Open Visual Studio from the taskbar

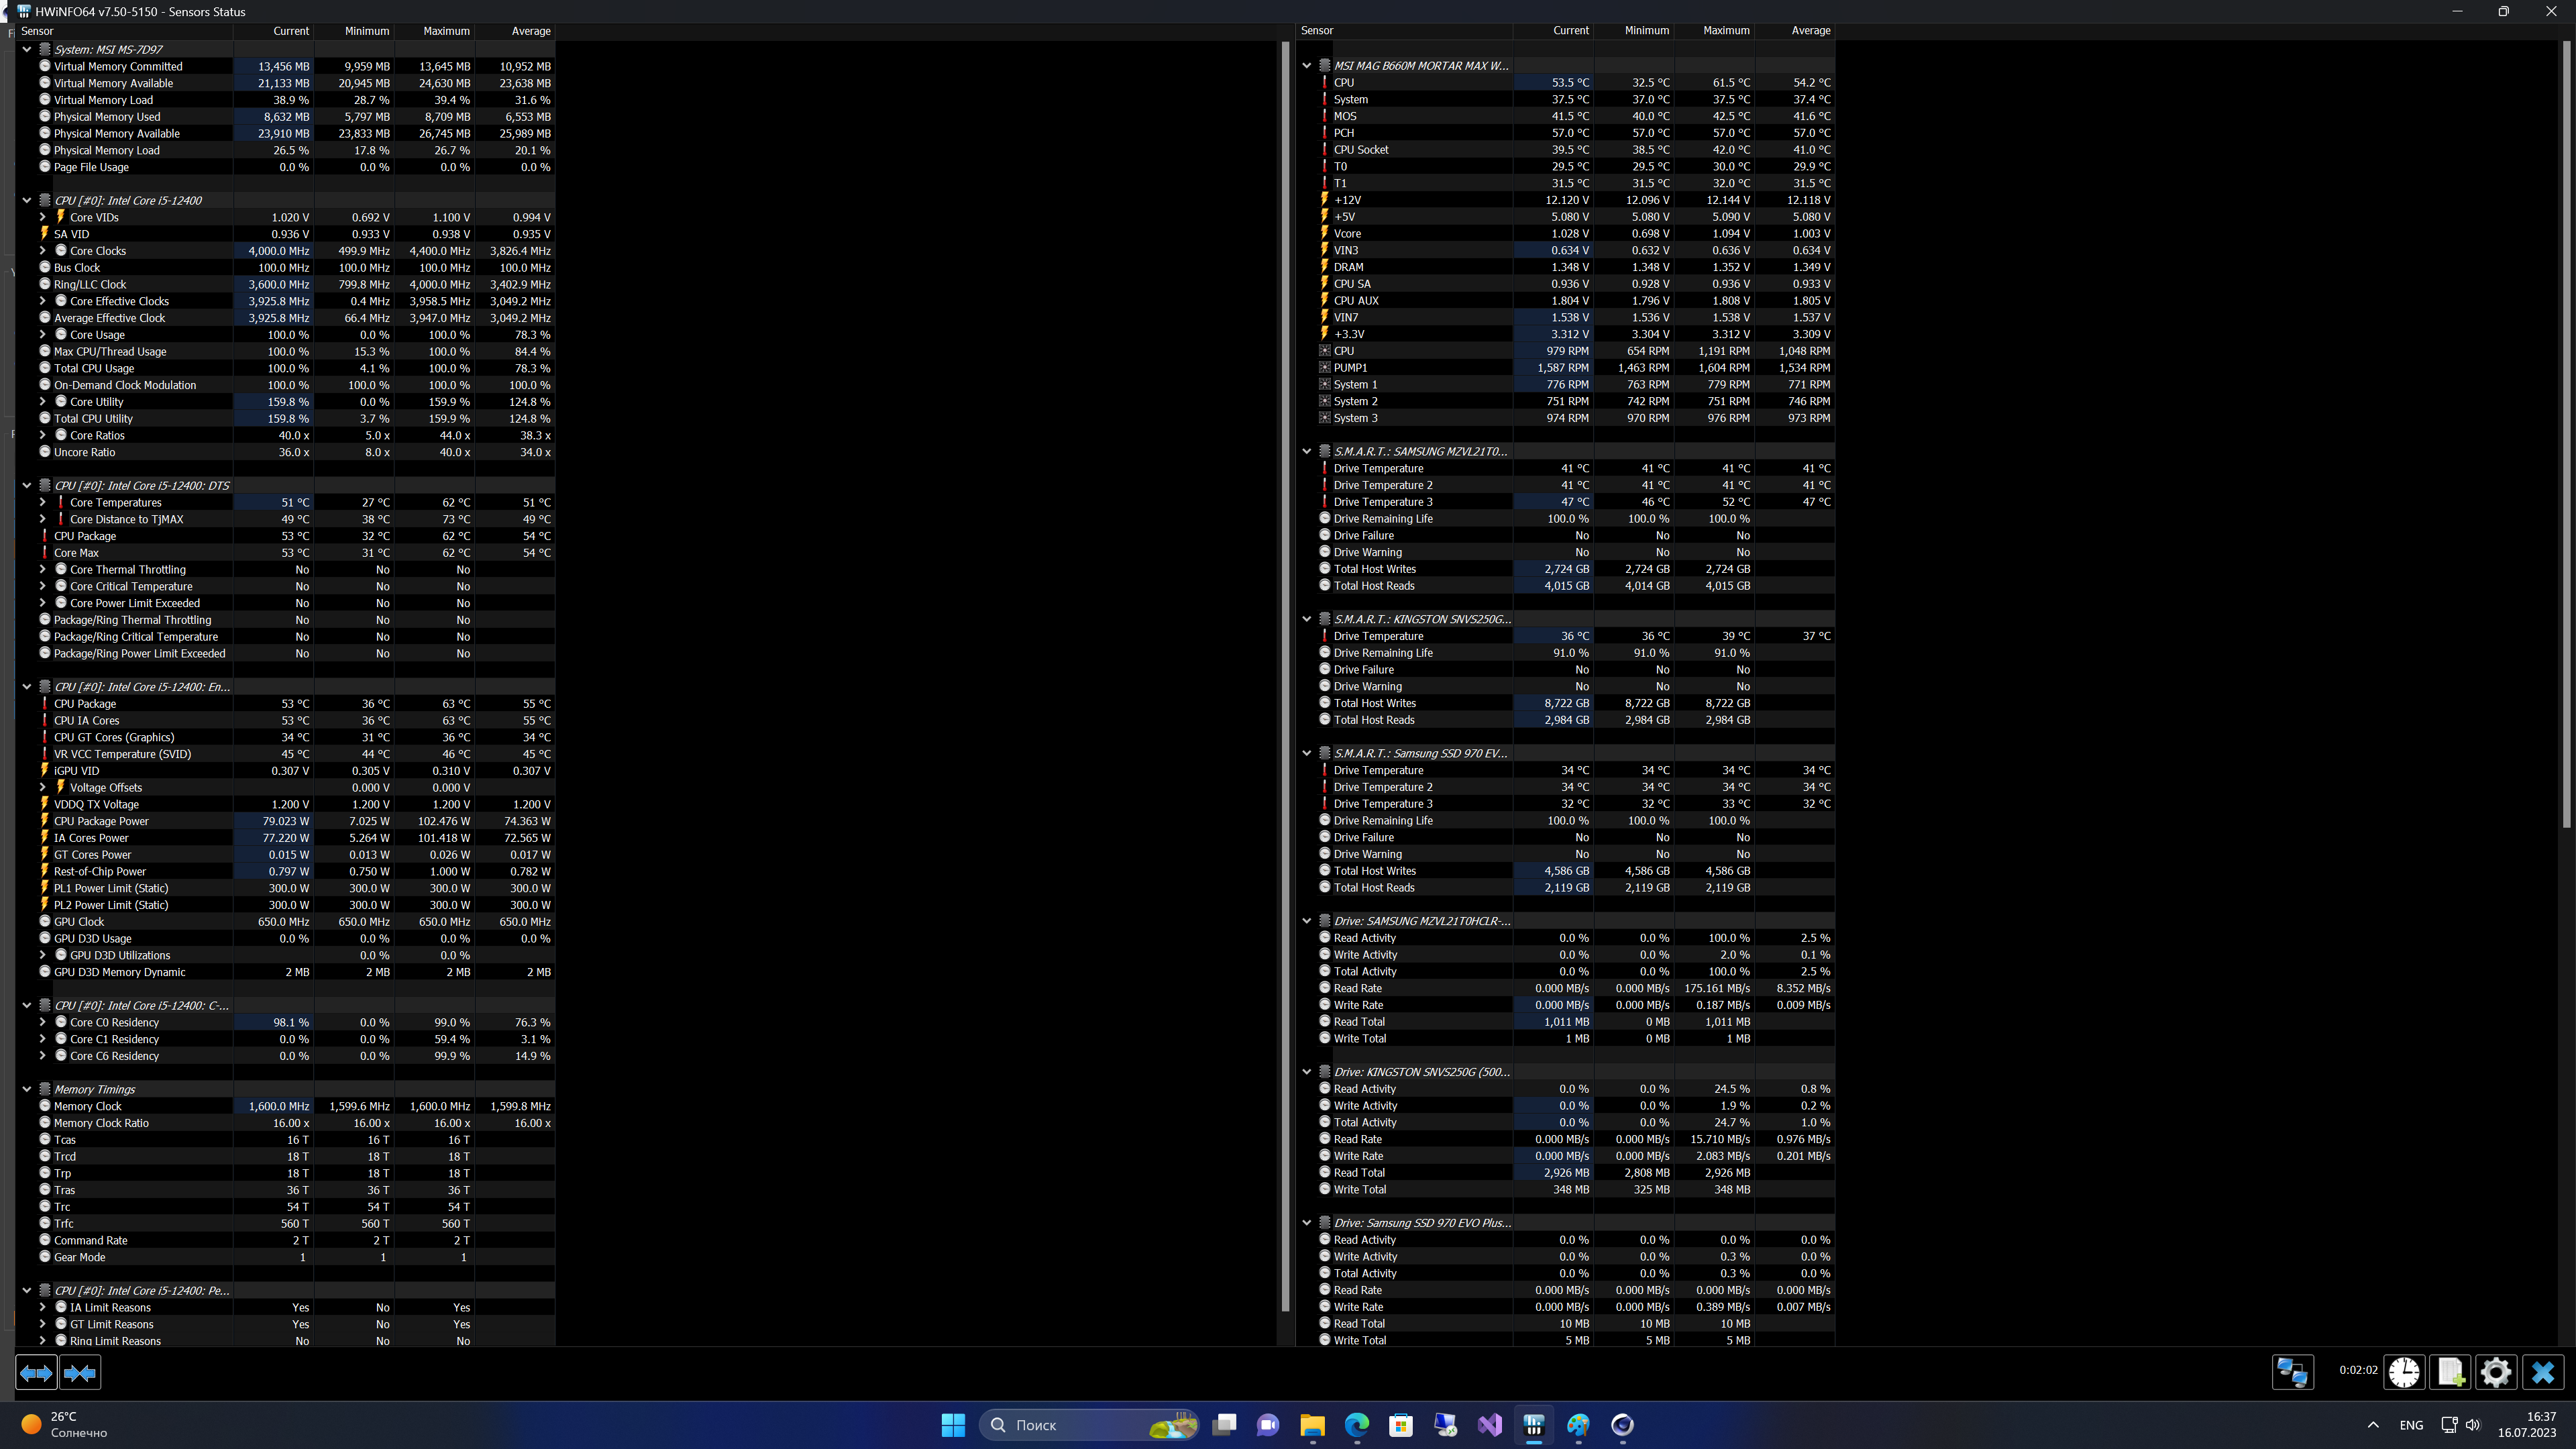point(1489,1425)
